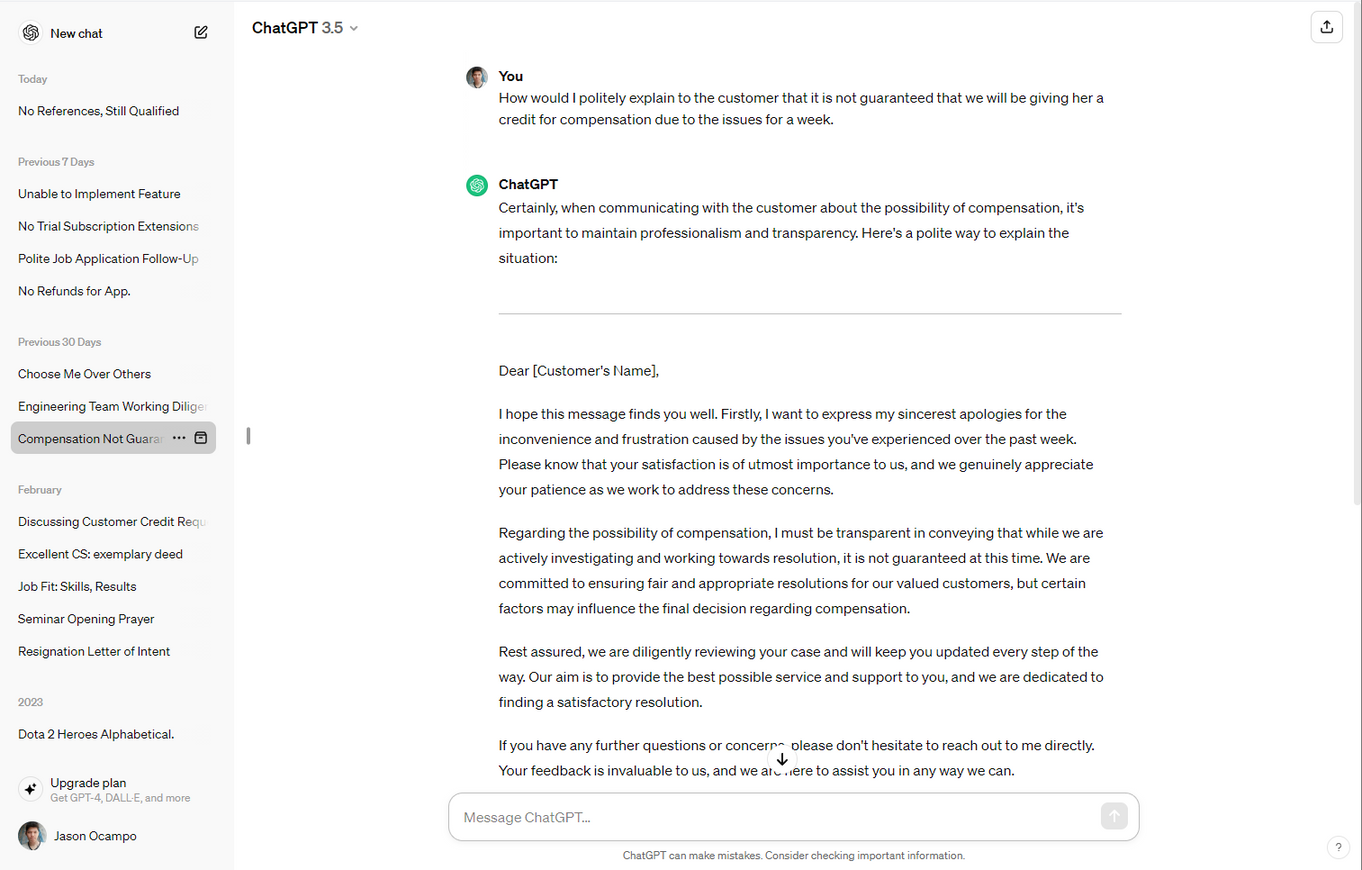Click the share chat upload icon
This screenshot has width=1362, height=870.
point(1326,27)
